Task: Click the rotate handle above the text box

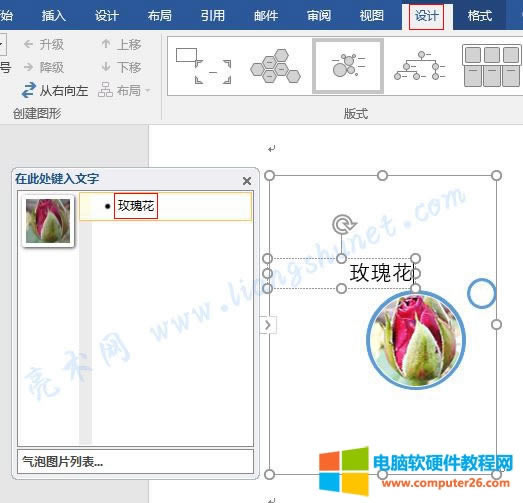Action: click(x=343, y=224)
